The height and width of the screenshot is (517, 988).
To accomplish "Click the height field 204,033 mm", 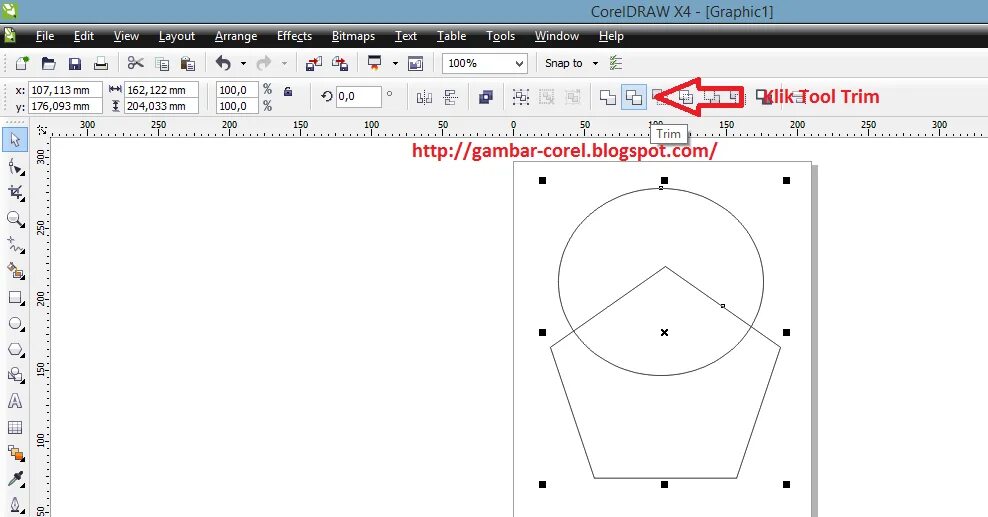I will pyautogui.click(x=161, y=106).
